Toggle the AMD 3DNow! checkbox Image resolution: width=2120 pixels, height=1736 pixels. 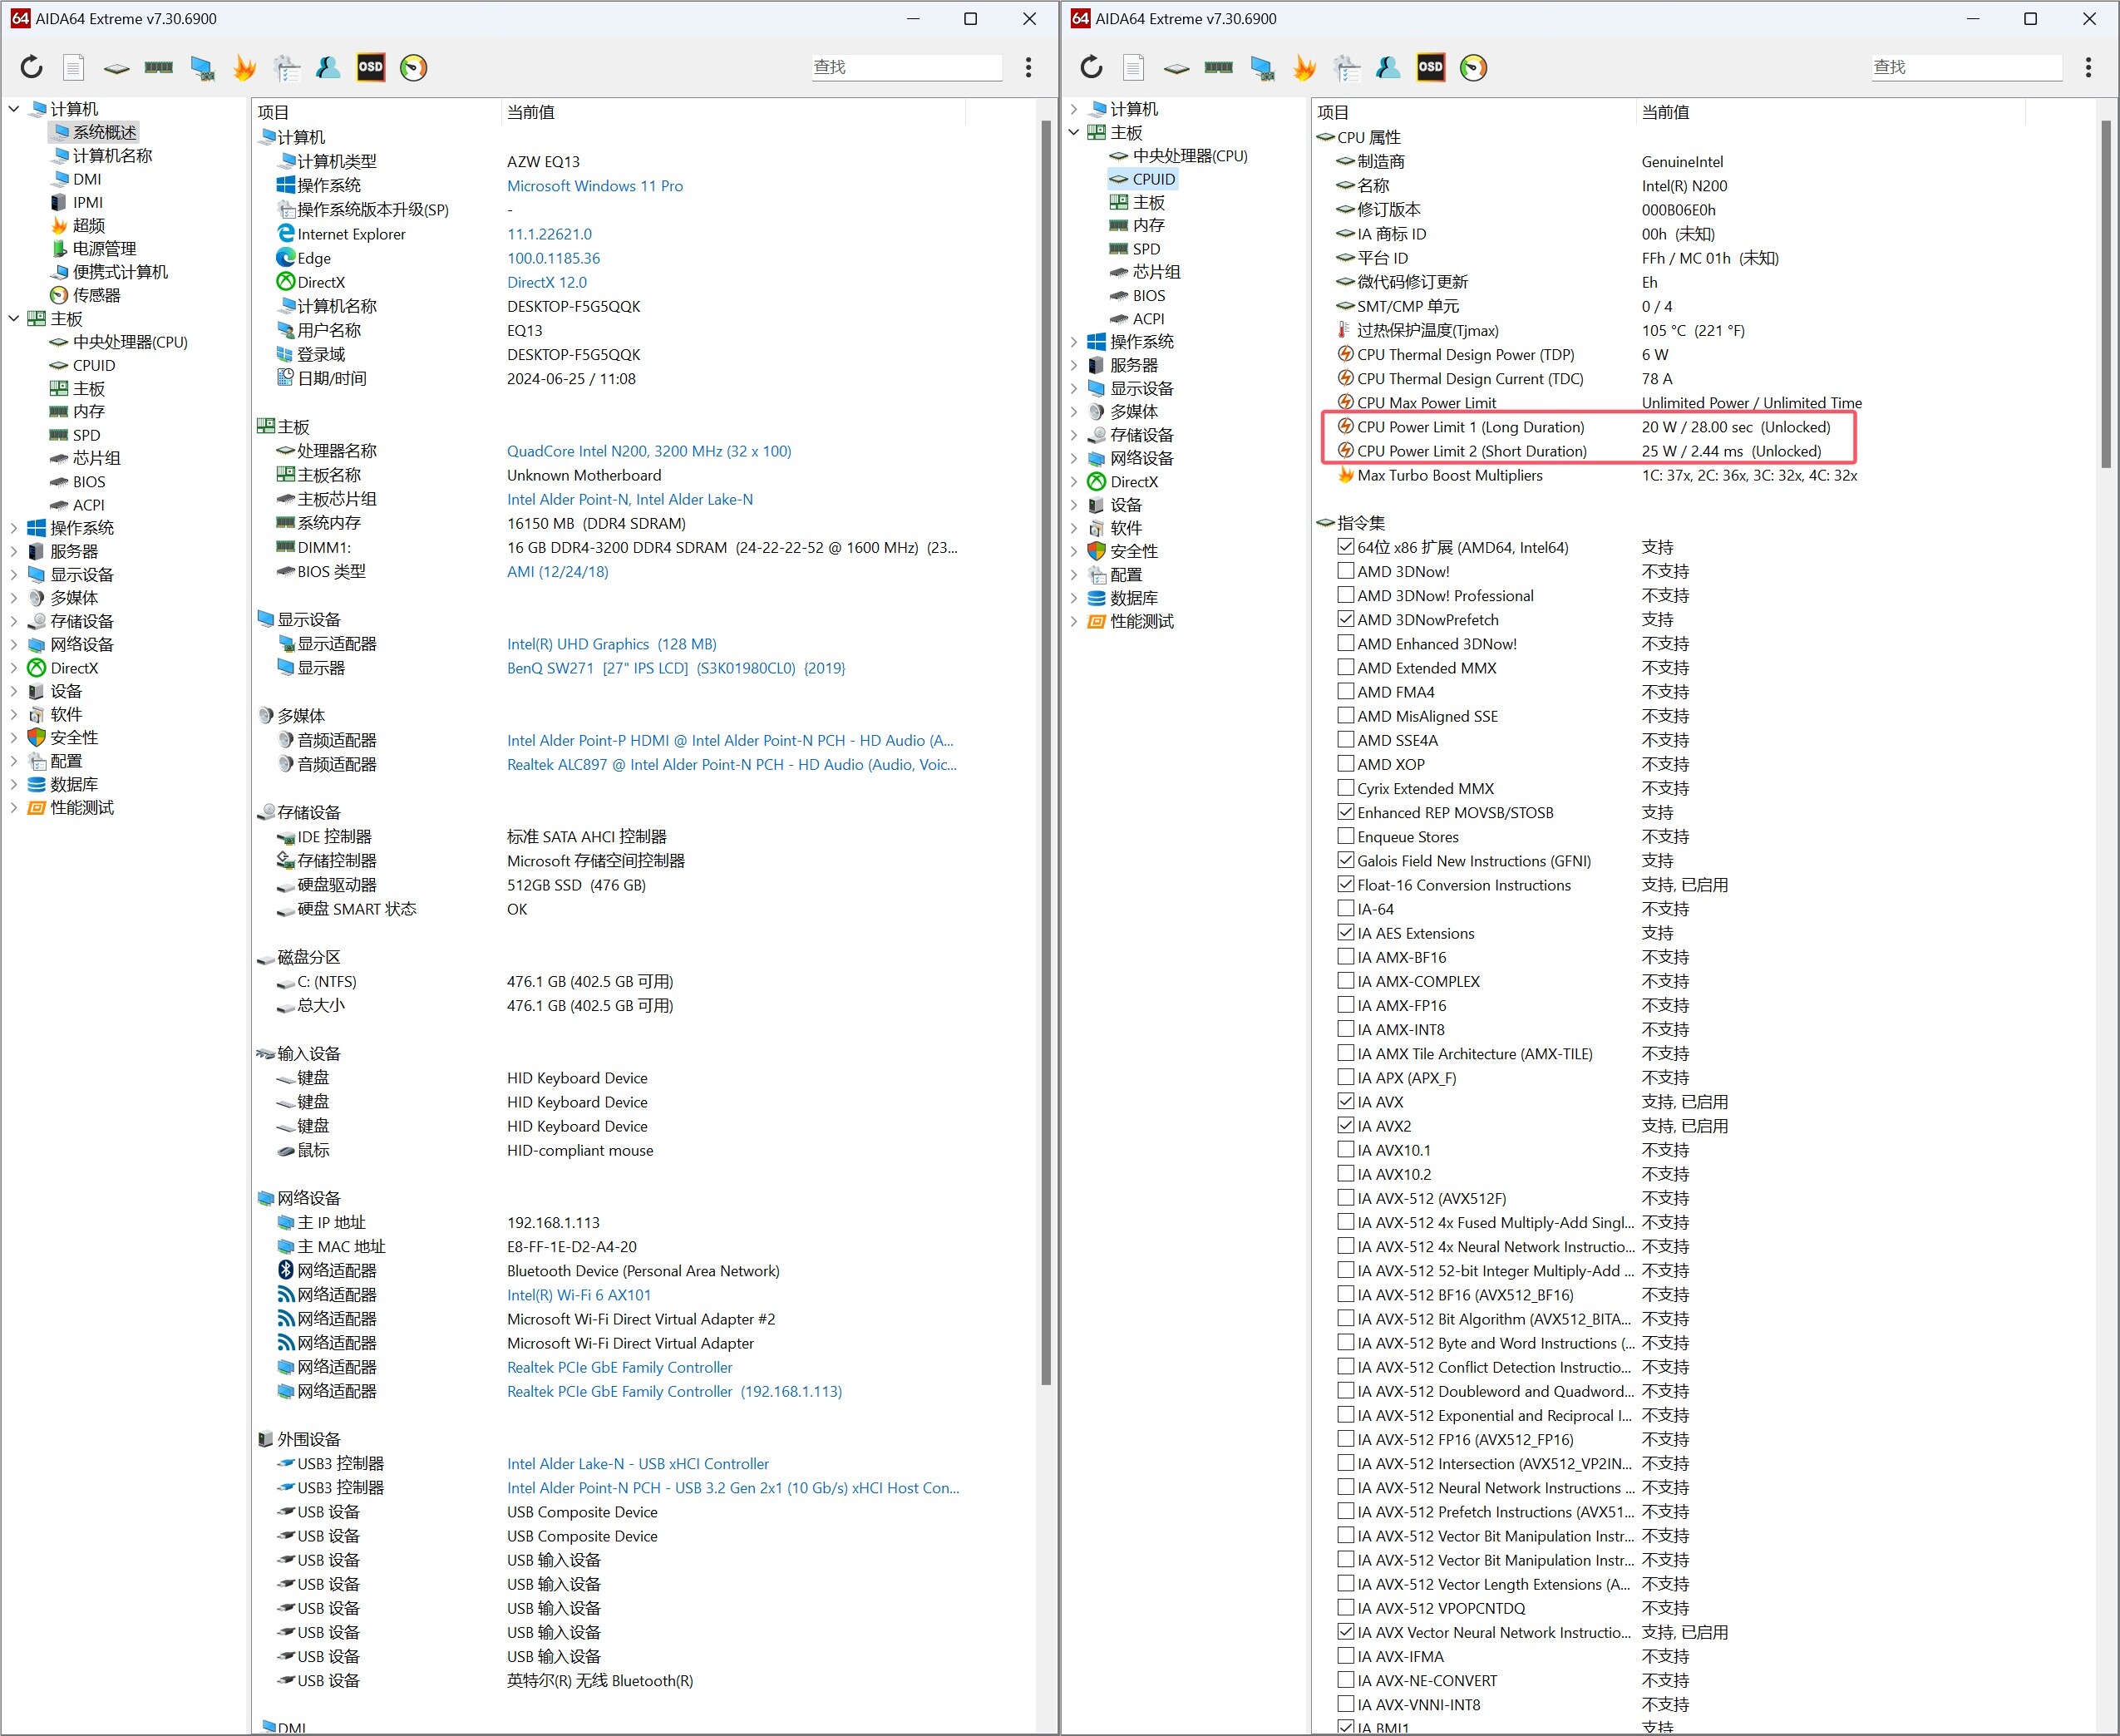pos(1346,571)
